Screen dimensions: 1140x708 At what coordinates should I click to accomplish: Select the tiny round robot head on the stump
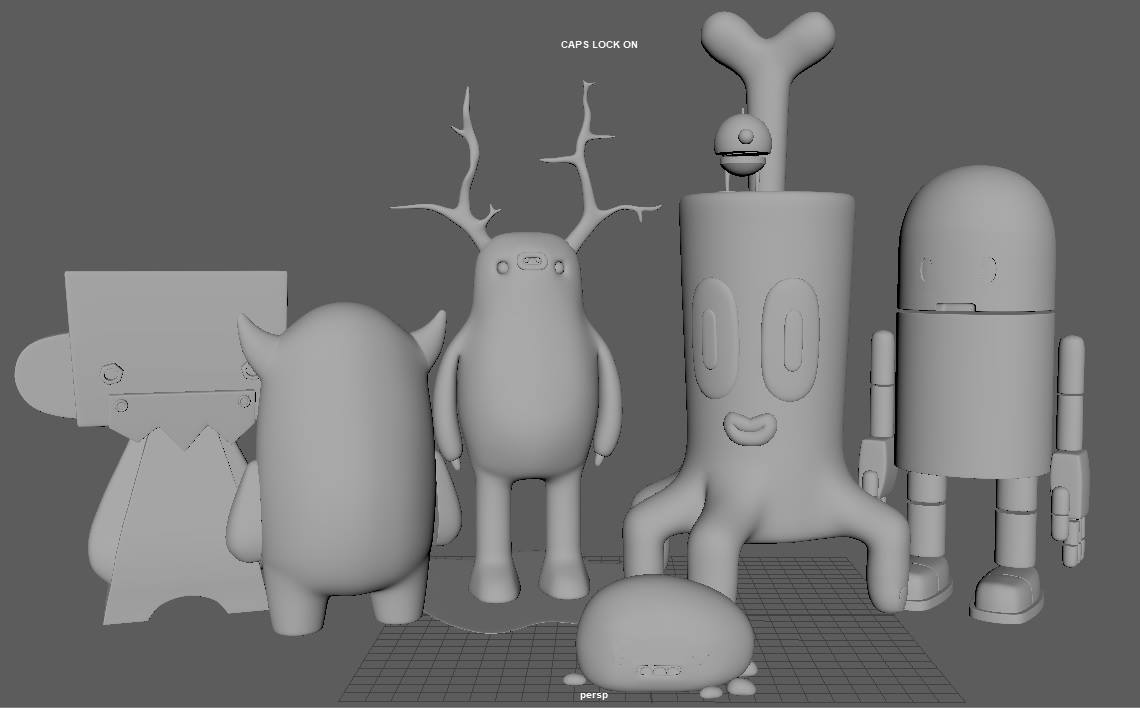coord(742,145)
